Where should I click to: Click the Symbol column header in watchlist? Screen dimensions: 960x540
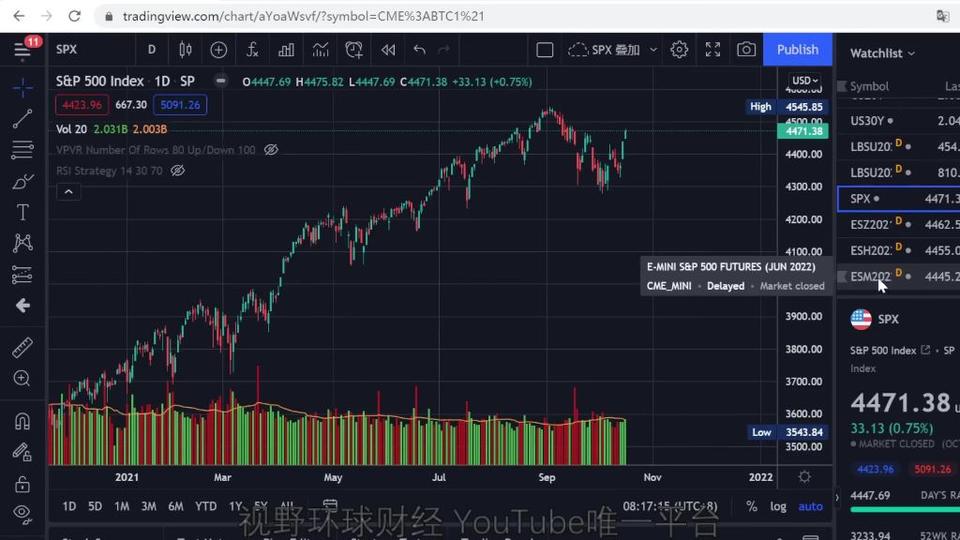coord(869,86)
